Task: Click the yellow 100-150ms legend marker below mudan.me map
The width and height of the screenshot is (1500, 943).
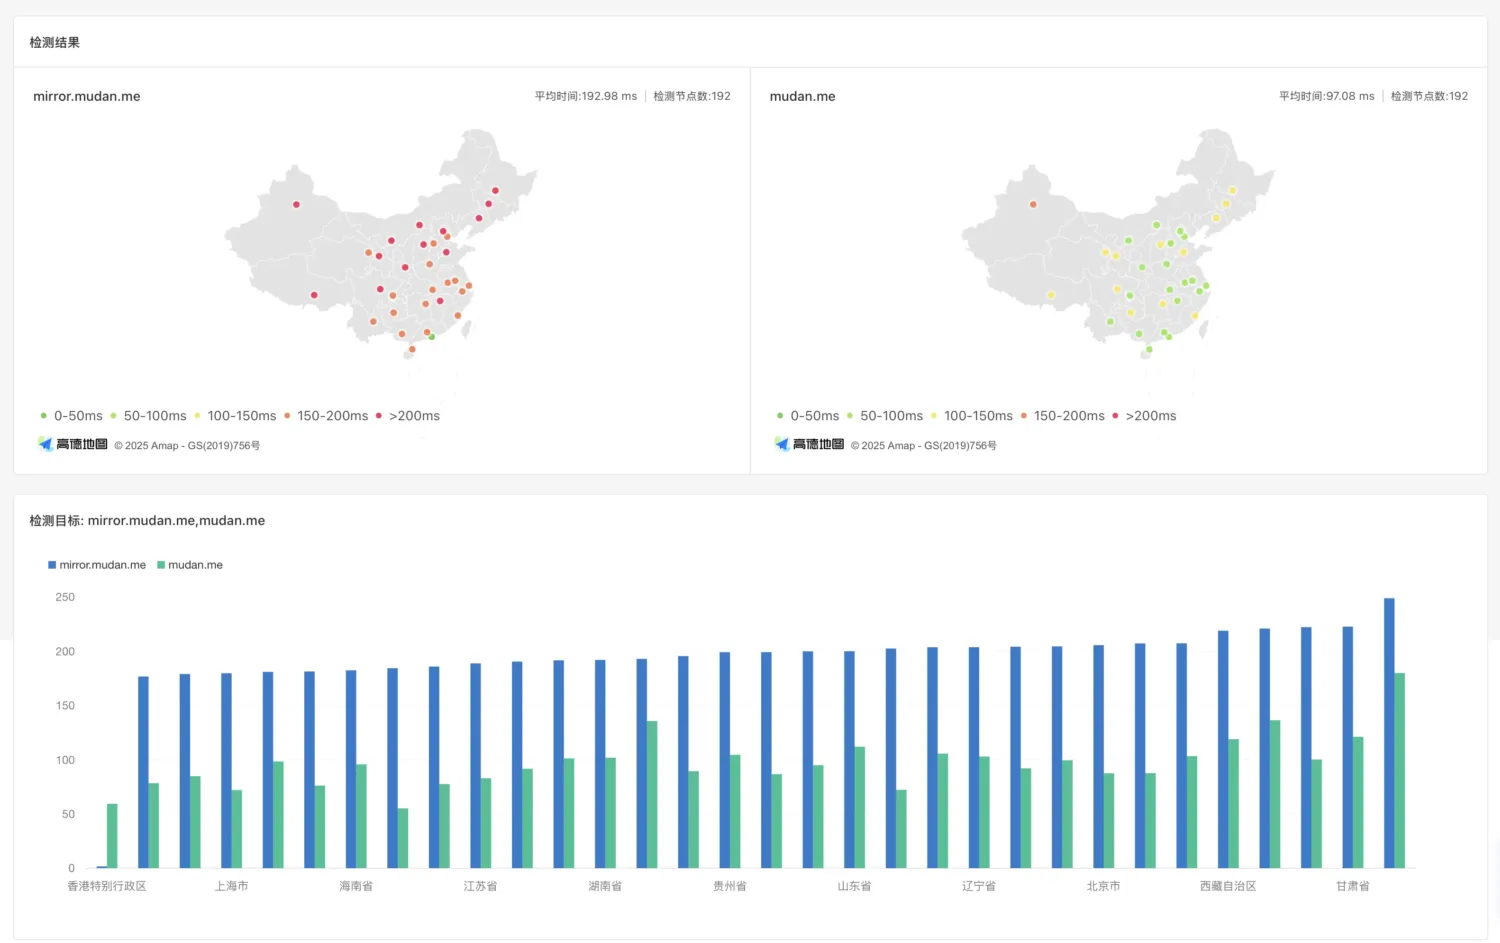Action: [932, 415]
